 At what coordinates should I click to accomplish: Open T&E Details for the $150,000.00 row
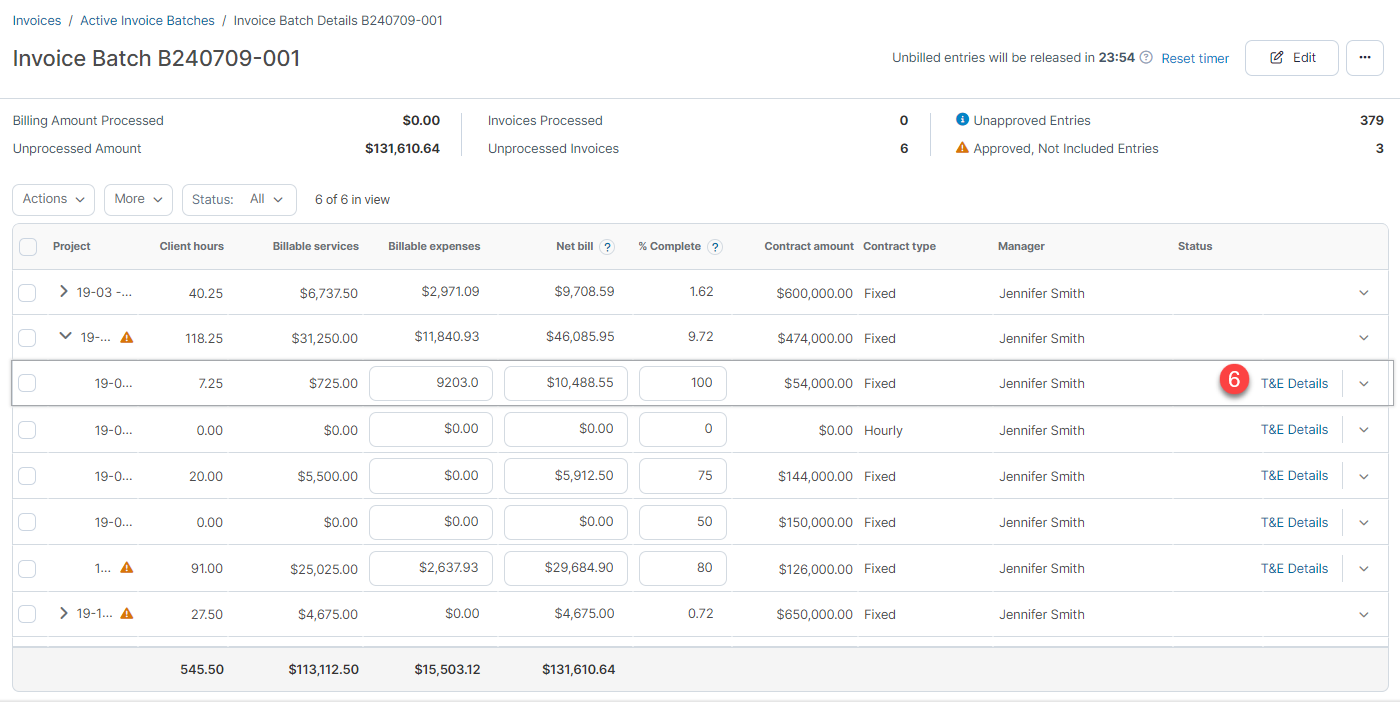click(1294, 522)
